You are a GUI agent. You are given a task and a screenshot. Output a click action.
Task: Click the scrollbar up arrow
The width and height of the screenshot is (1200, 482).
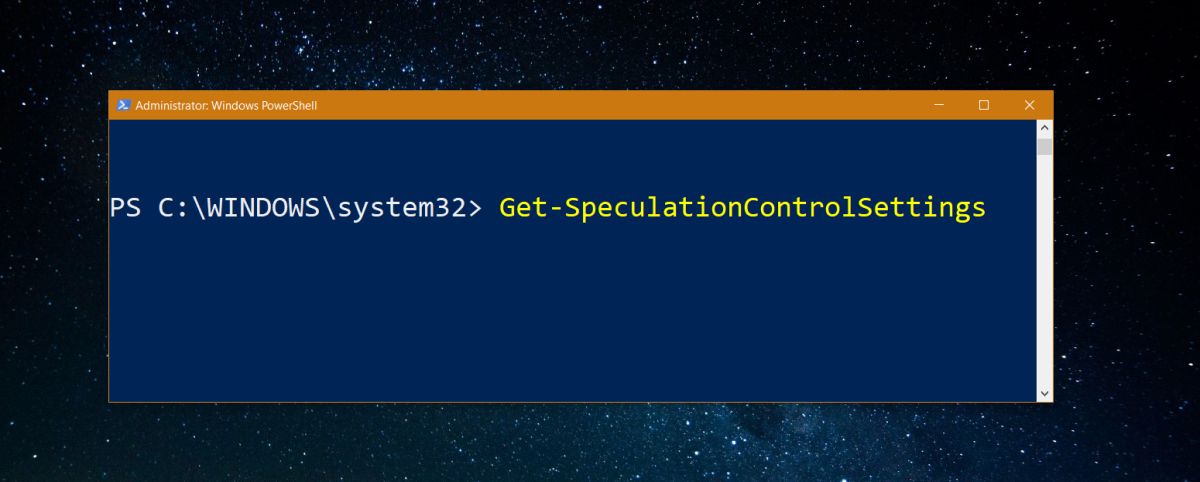click(x=1045, y=128)
